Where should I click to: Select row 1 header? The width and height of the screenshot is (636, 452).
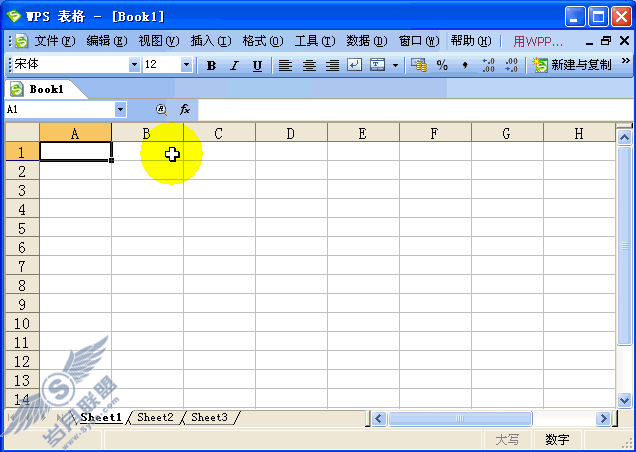tap(22, 152)
